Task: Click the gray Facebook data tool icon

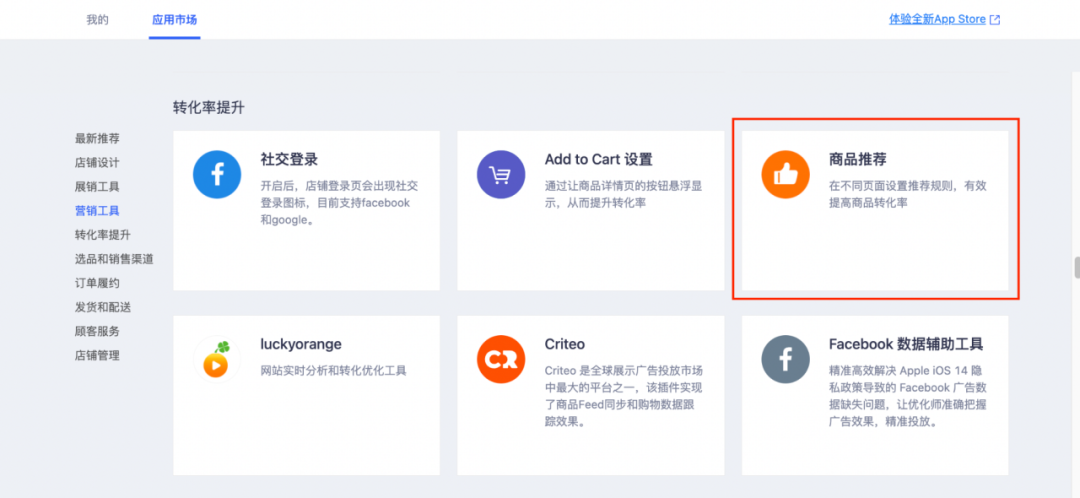Action: click(x=785, y=359)
